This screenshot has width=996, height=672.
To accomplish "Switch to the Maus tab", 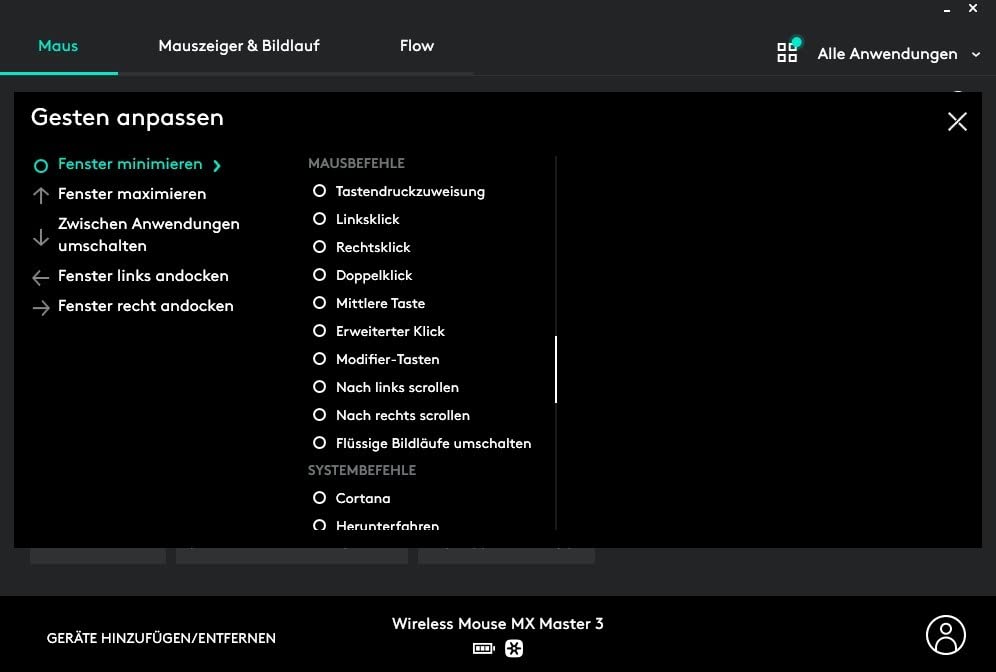I will 58,46.
